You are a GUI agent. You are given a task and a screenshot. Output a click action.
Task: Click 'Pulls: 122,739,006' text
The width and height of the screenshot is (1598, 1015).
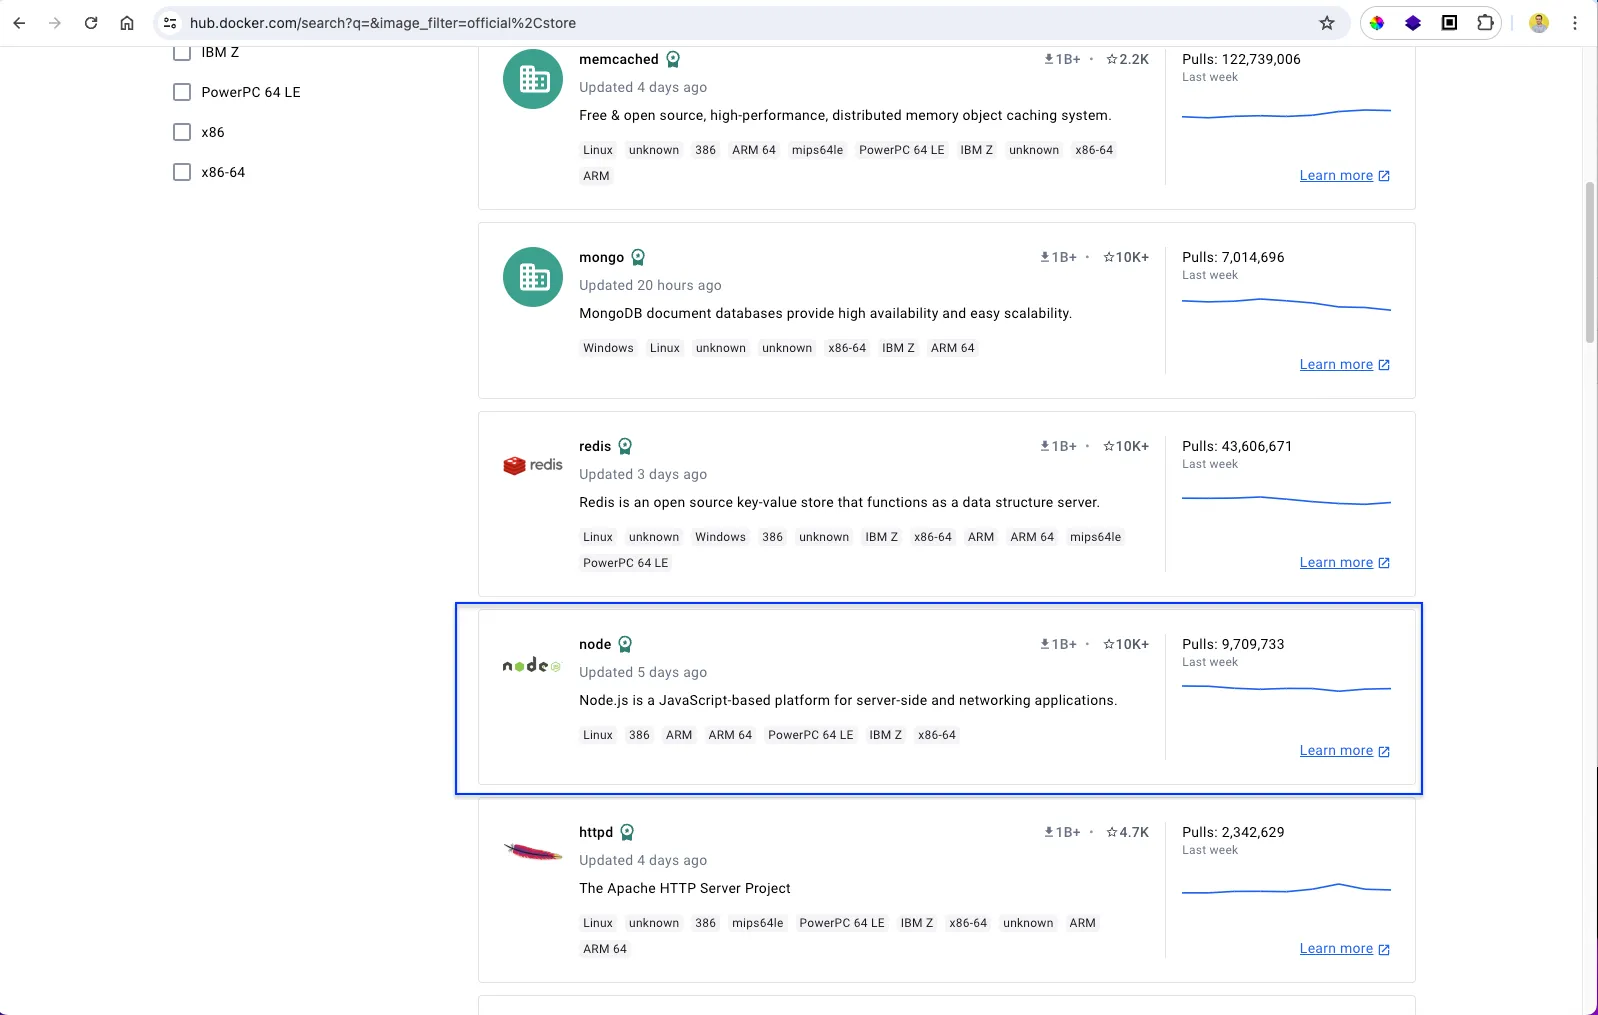(1241, 59)
